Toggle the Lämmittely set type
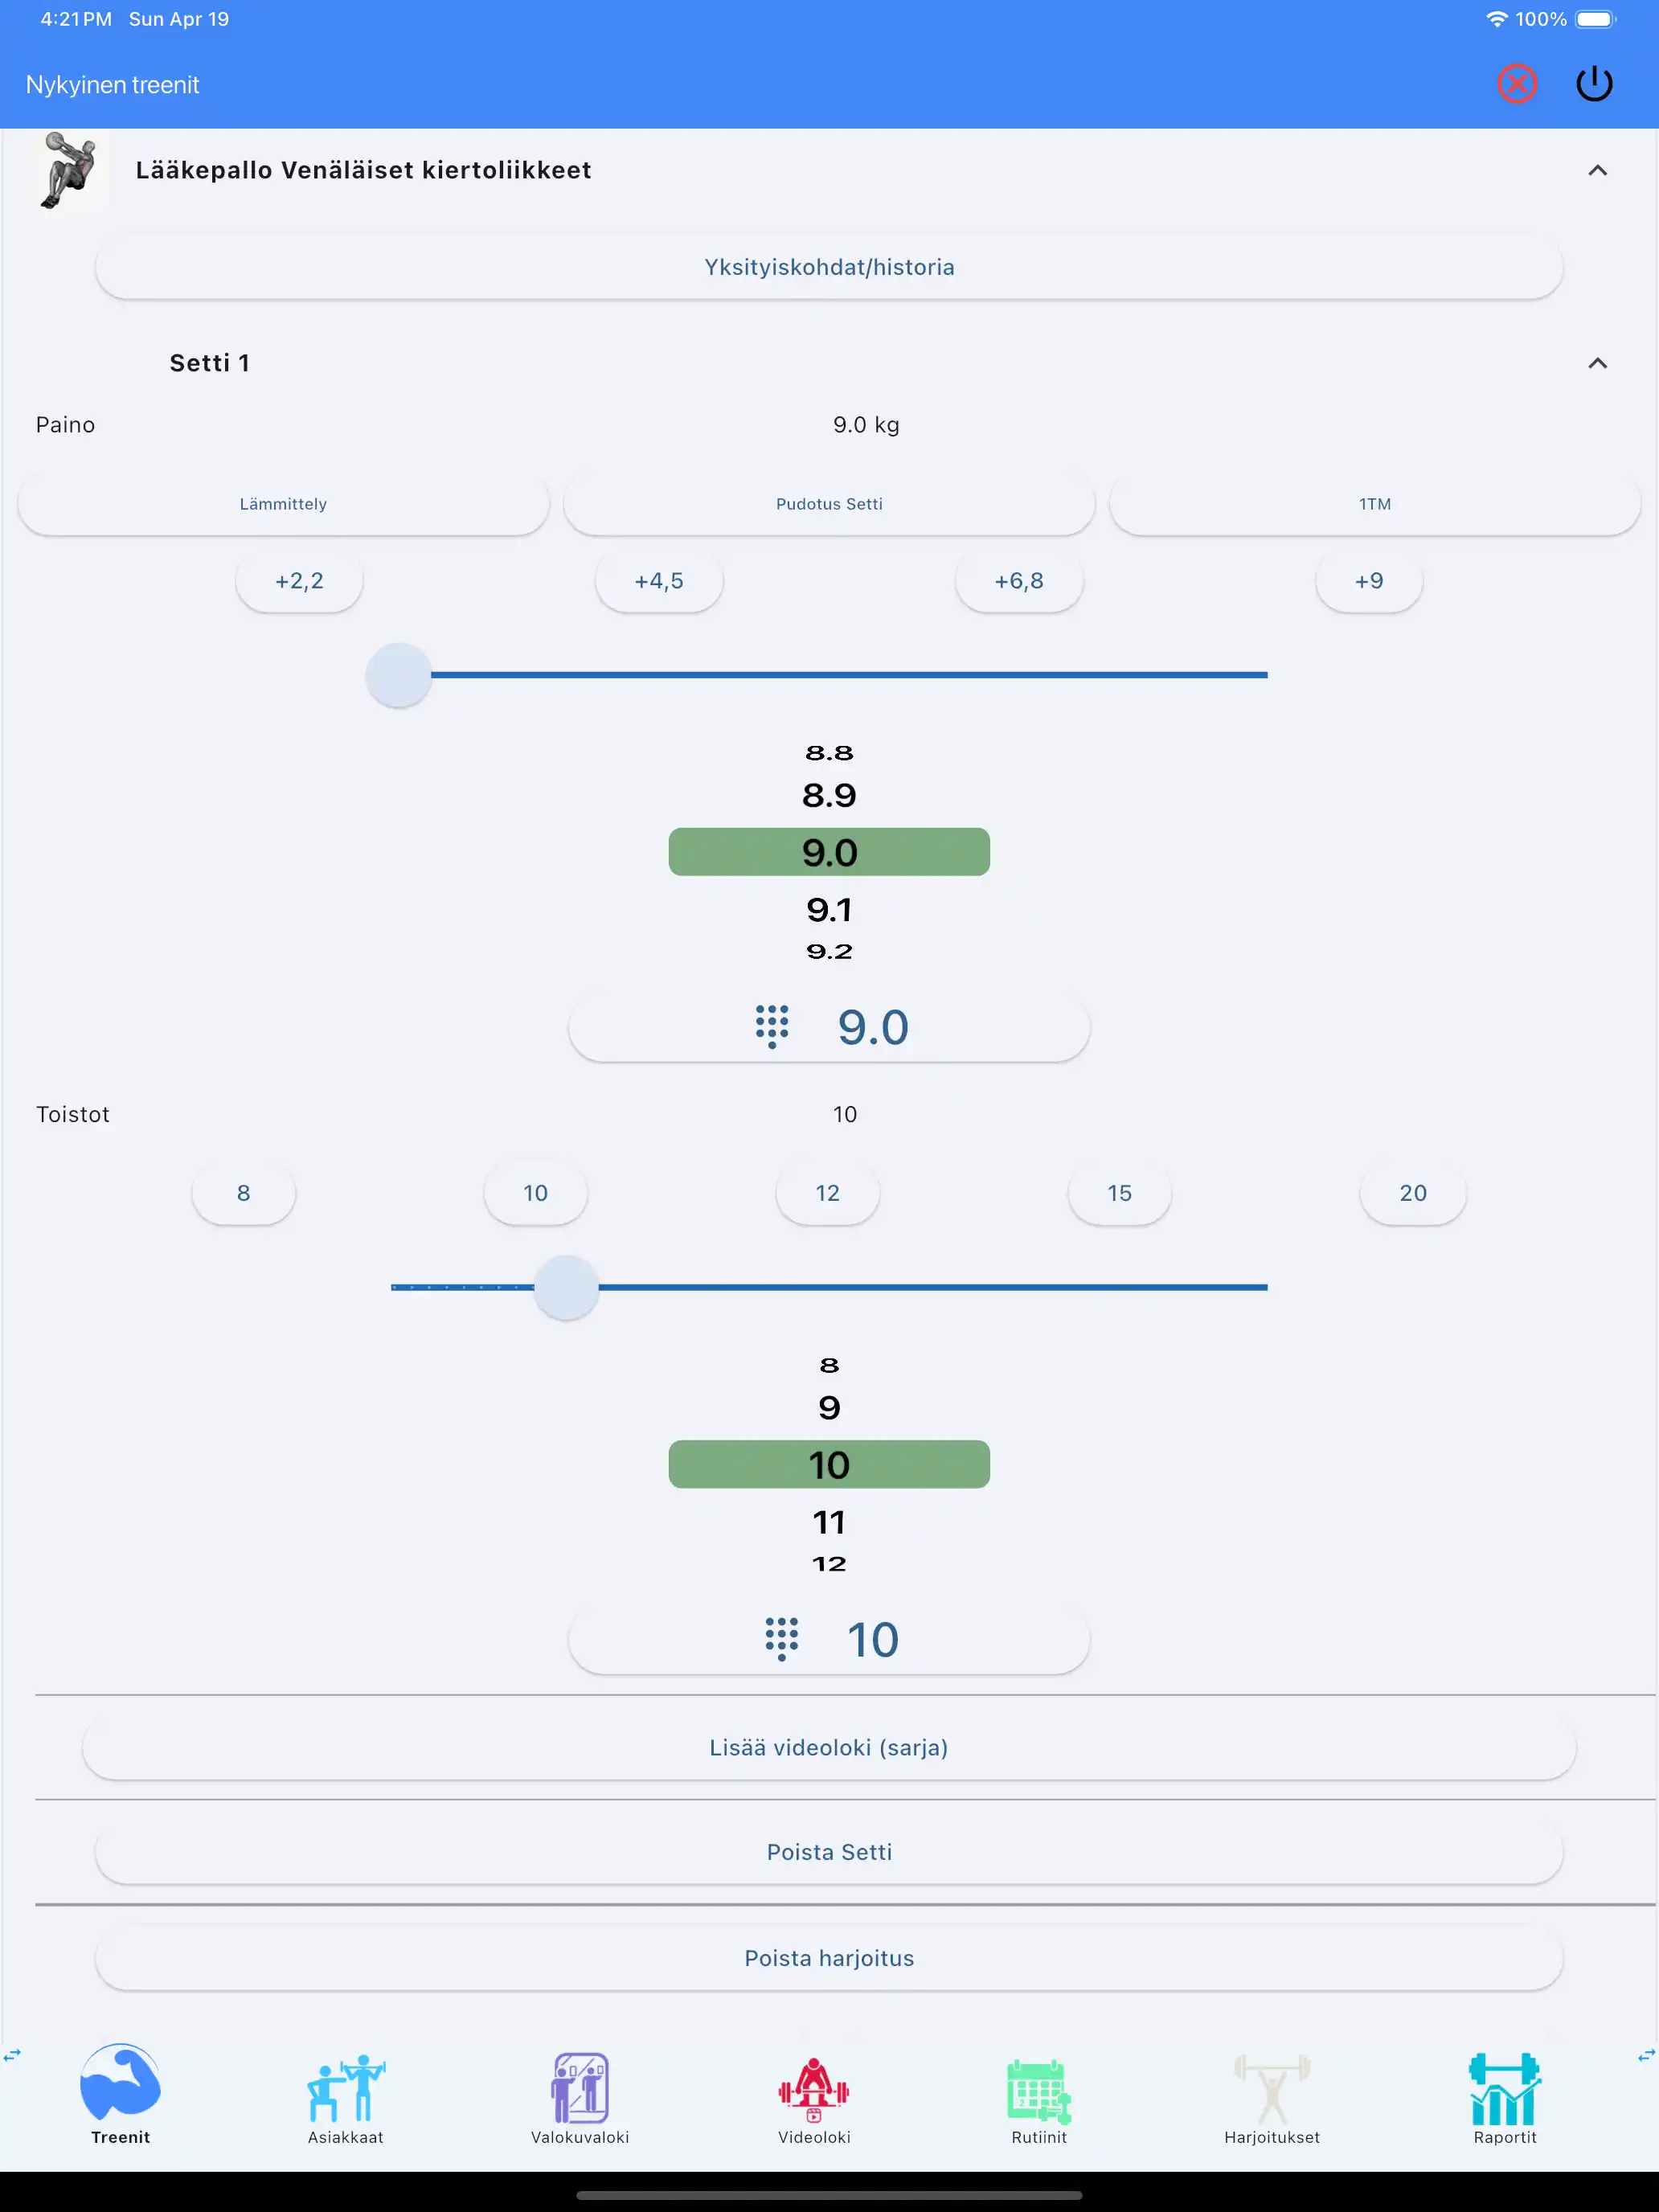The width and height of the screenshot is (1659, 2212). (283, 504)
